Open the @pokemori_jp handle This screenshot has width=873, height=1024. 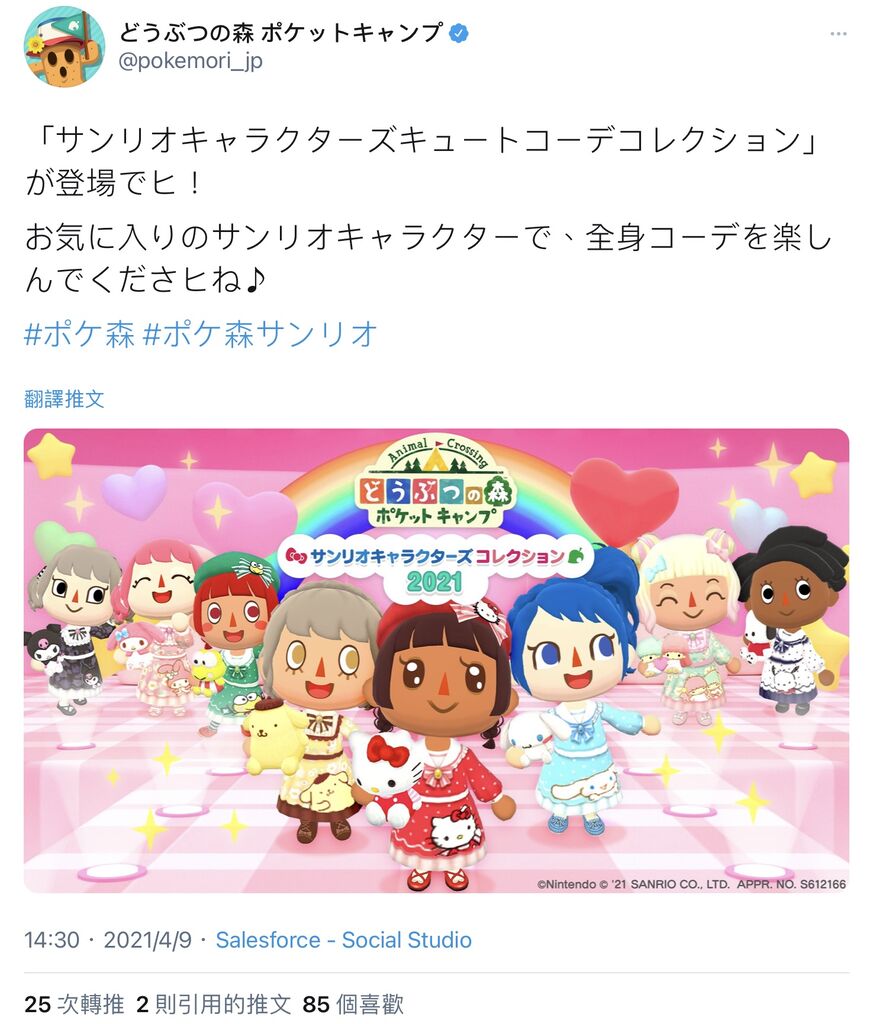(x=191, y=61)
